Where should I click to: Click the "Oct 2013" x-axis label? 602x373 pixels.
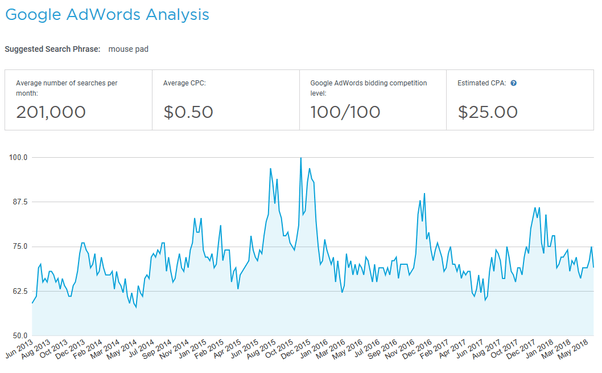point(53,349)
